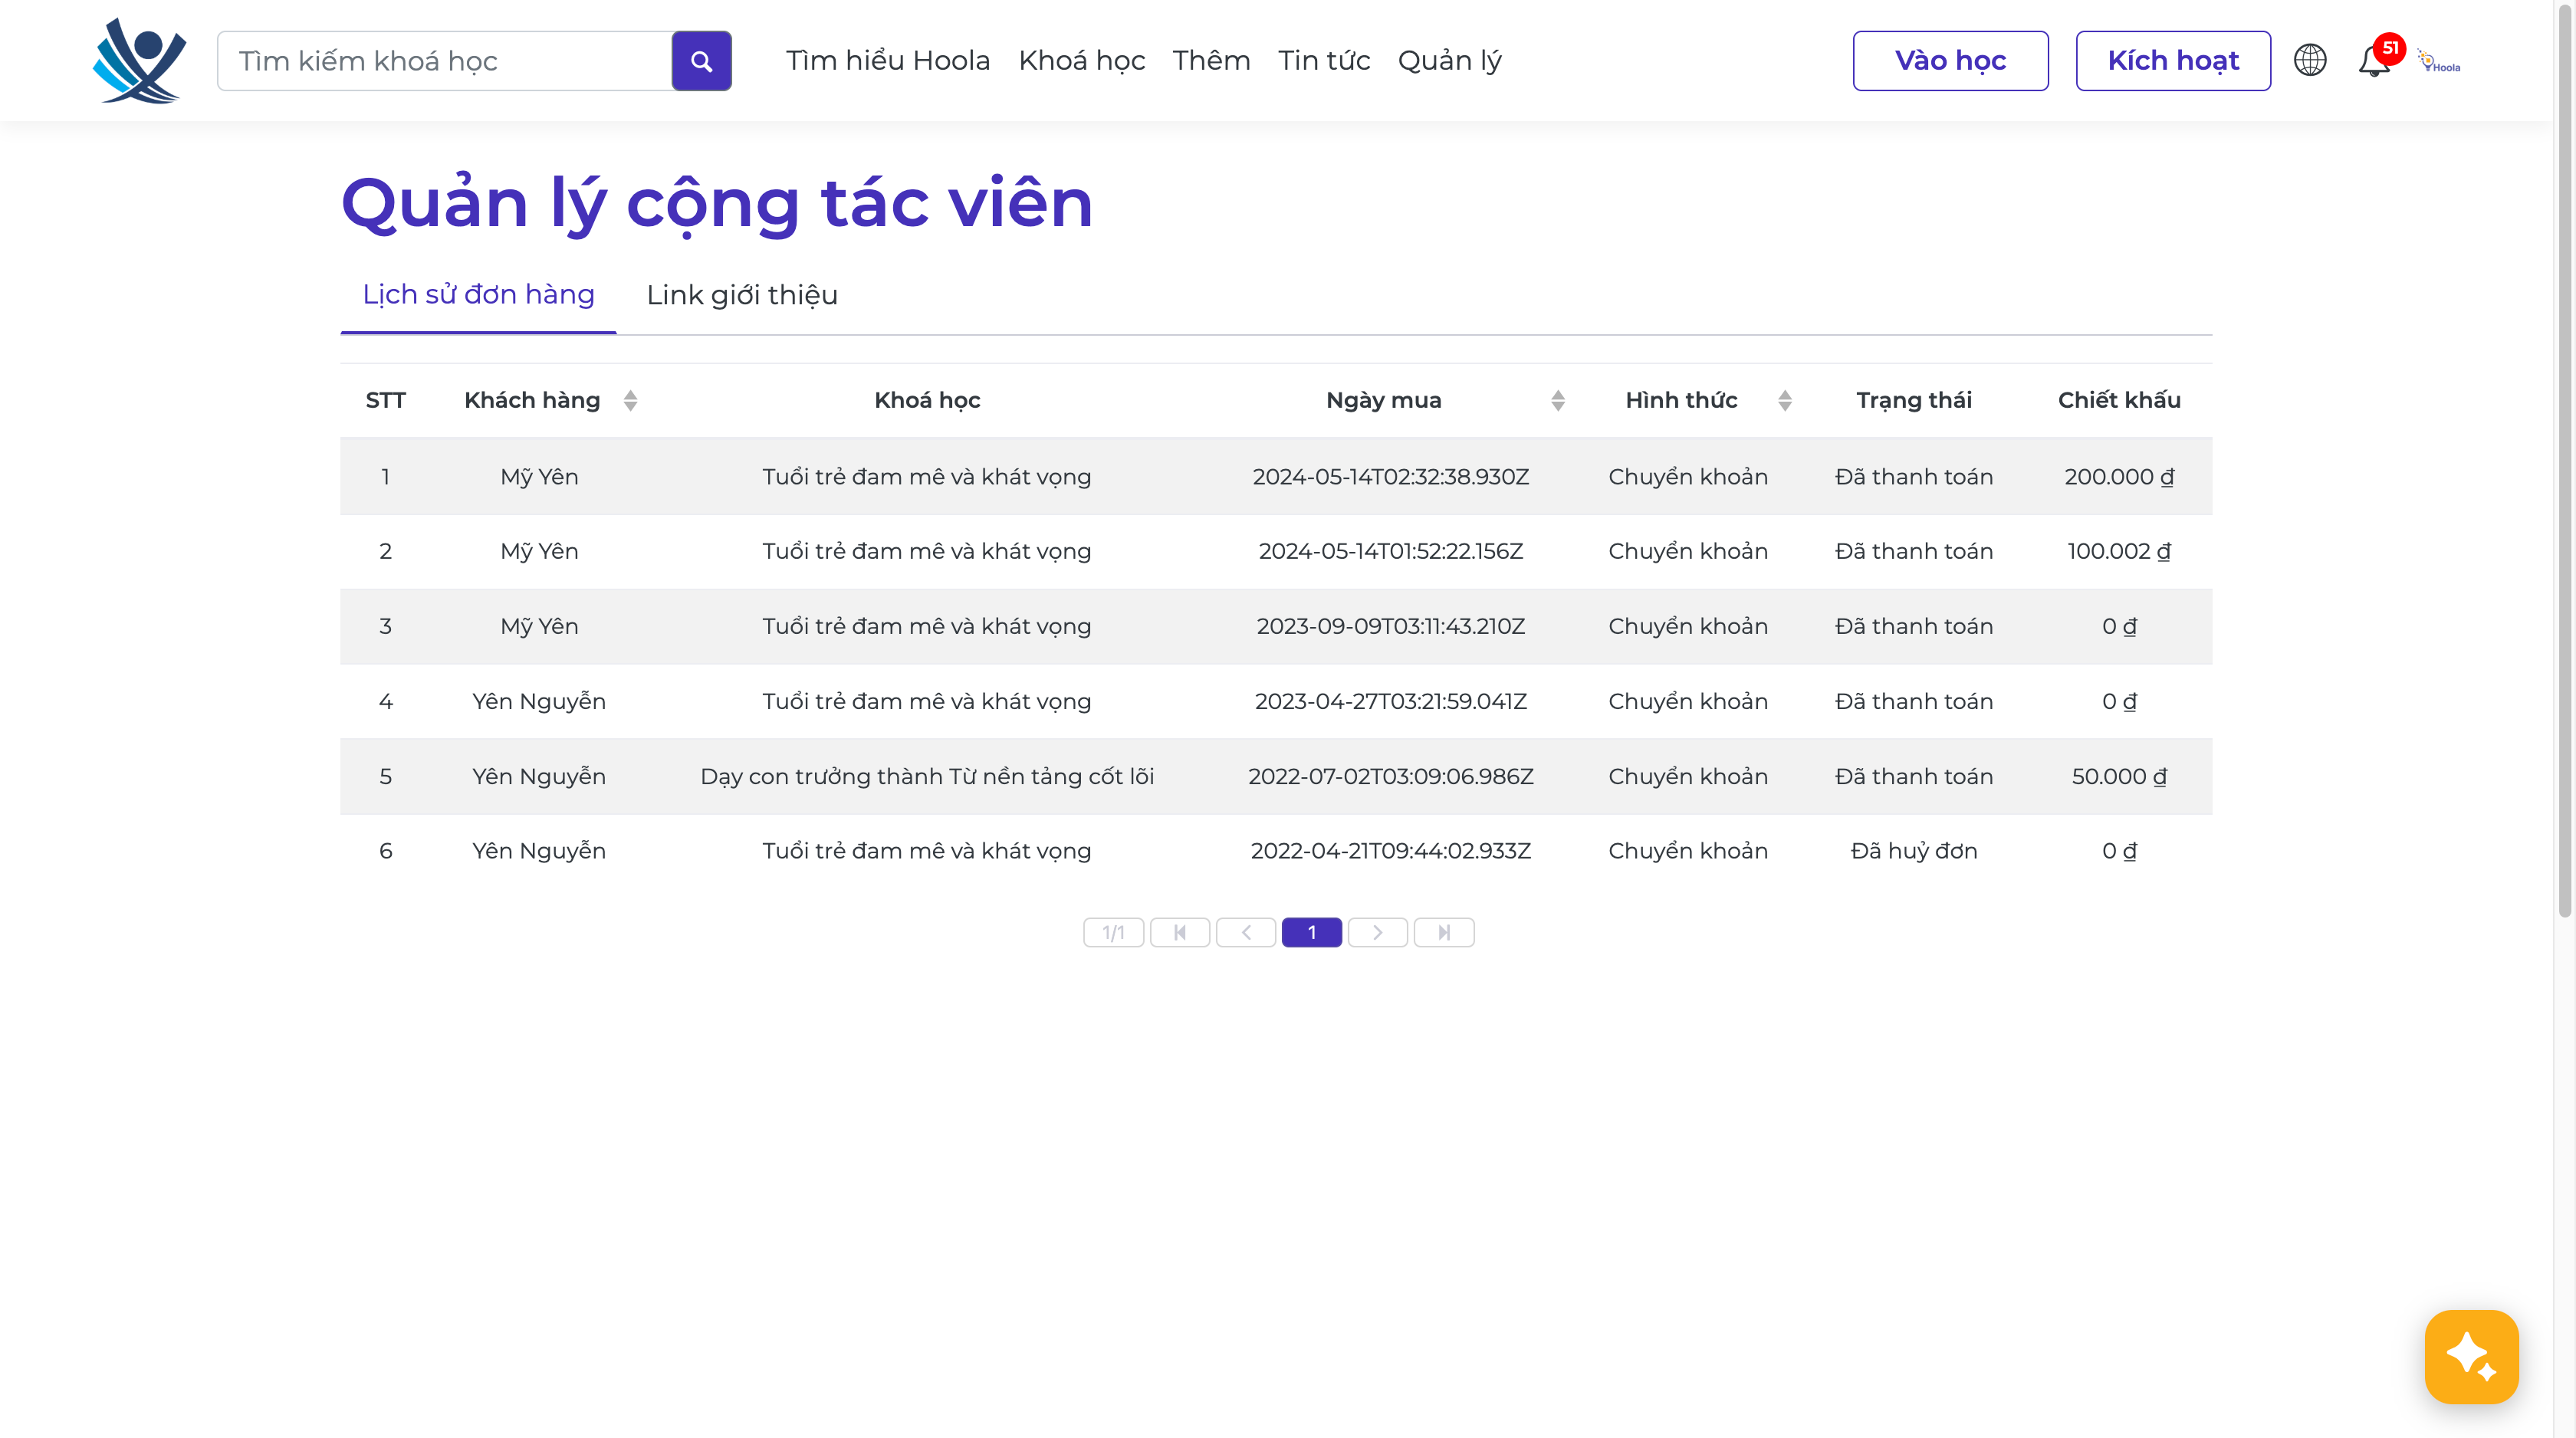Jump to last page in pagination

click(1443, 932)
